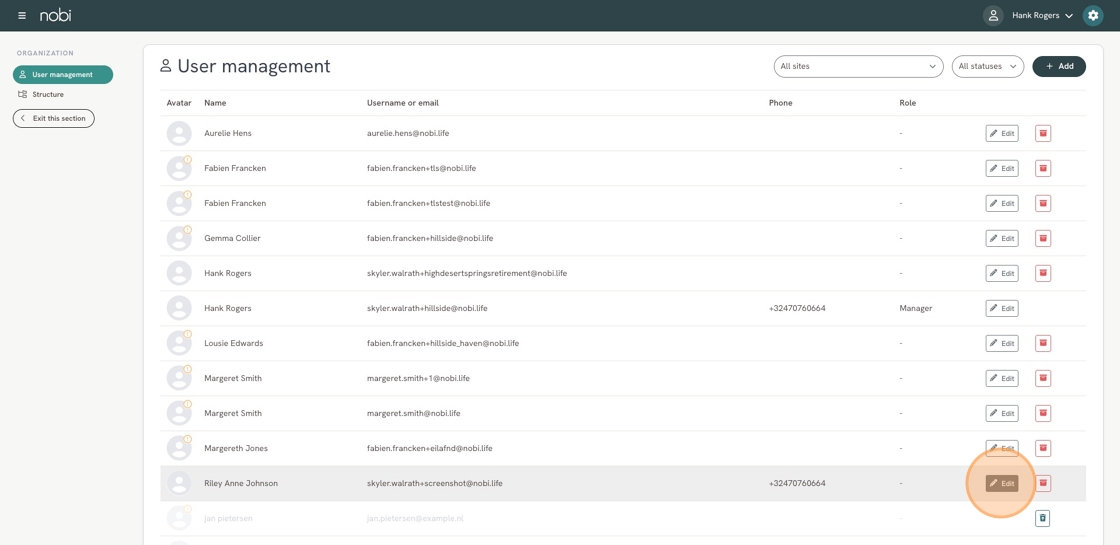The width and height of the screenshot is (1120, 545).
Task: Select User management in sidebar
Action: point(63,75)
